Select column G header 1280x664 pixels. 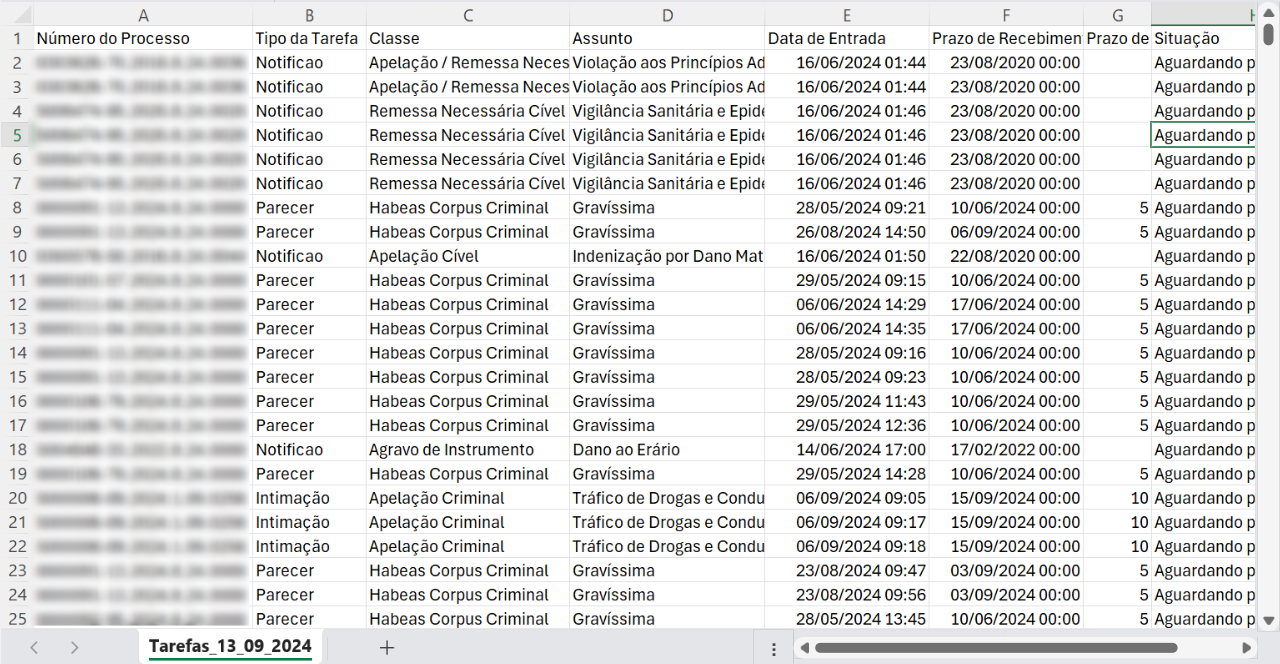pos(1117,14)
